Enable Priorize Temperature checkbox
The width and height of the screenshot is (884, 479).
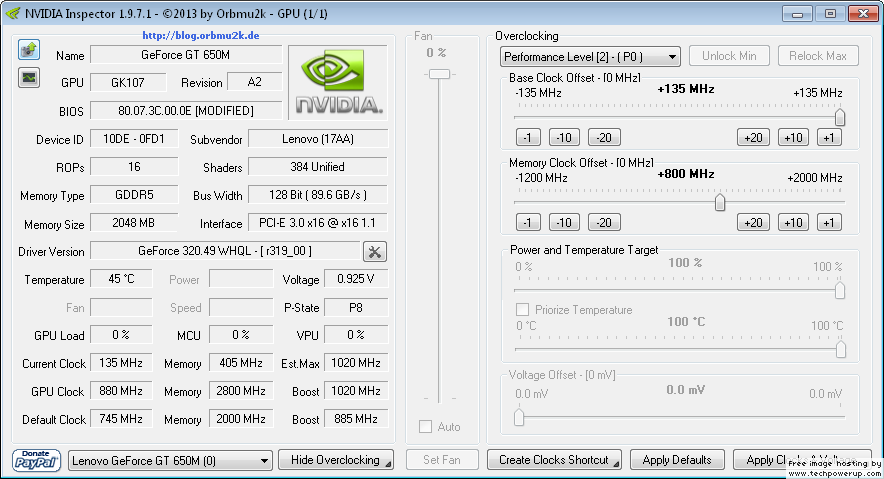click(x=523, y=309)
